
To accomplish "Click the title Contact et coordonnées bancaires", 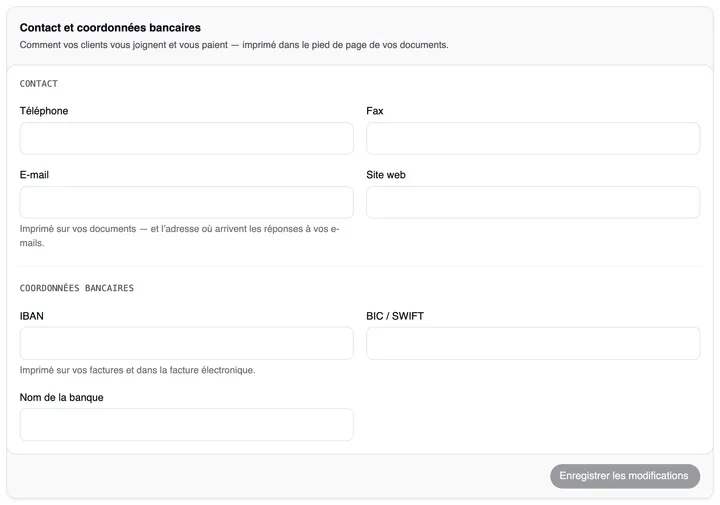I will pyautogui.click(x=110, y=28).
